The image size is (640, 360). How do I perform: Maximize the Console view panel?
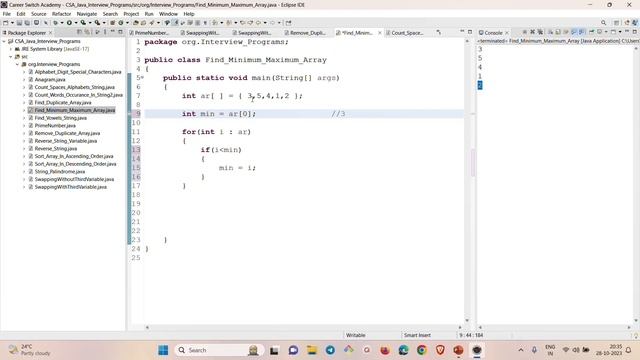tap(635, 32)
